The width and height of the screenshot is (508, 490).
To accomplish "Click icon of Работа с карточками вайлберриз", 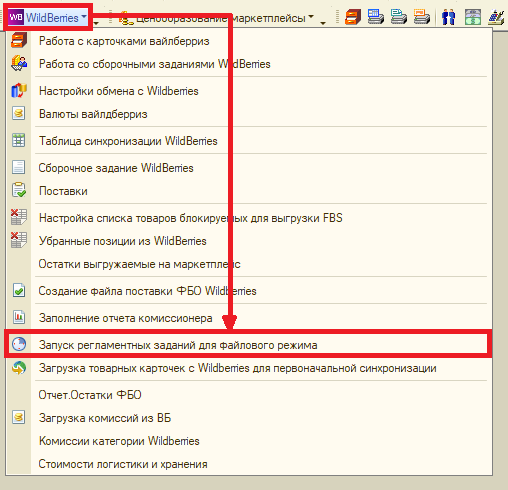I will pos(19,41).
